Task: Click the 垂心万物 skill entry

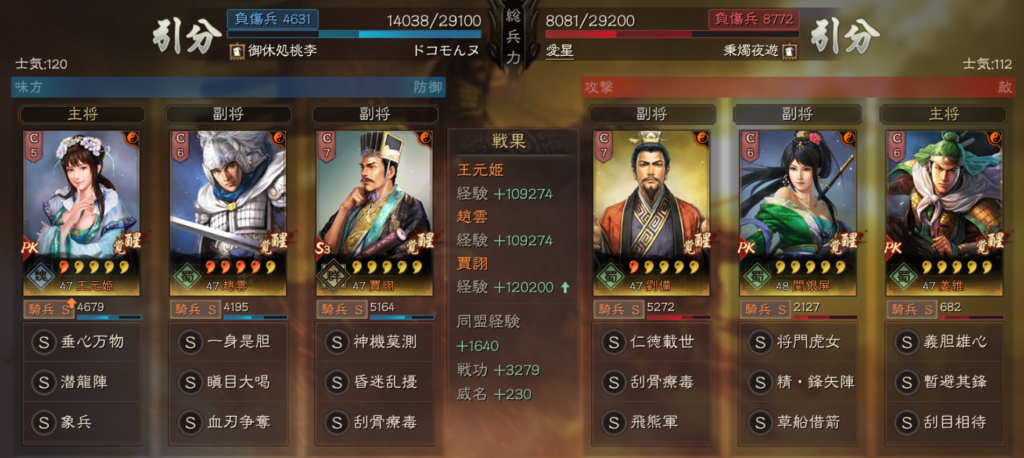Action: coord(81,342)
